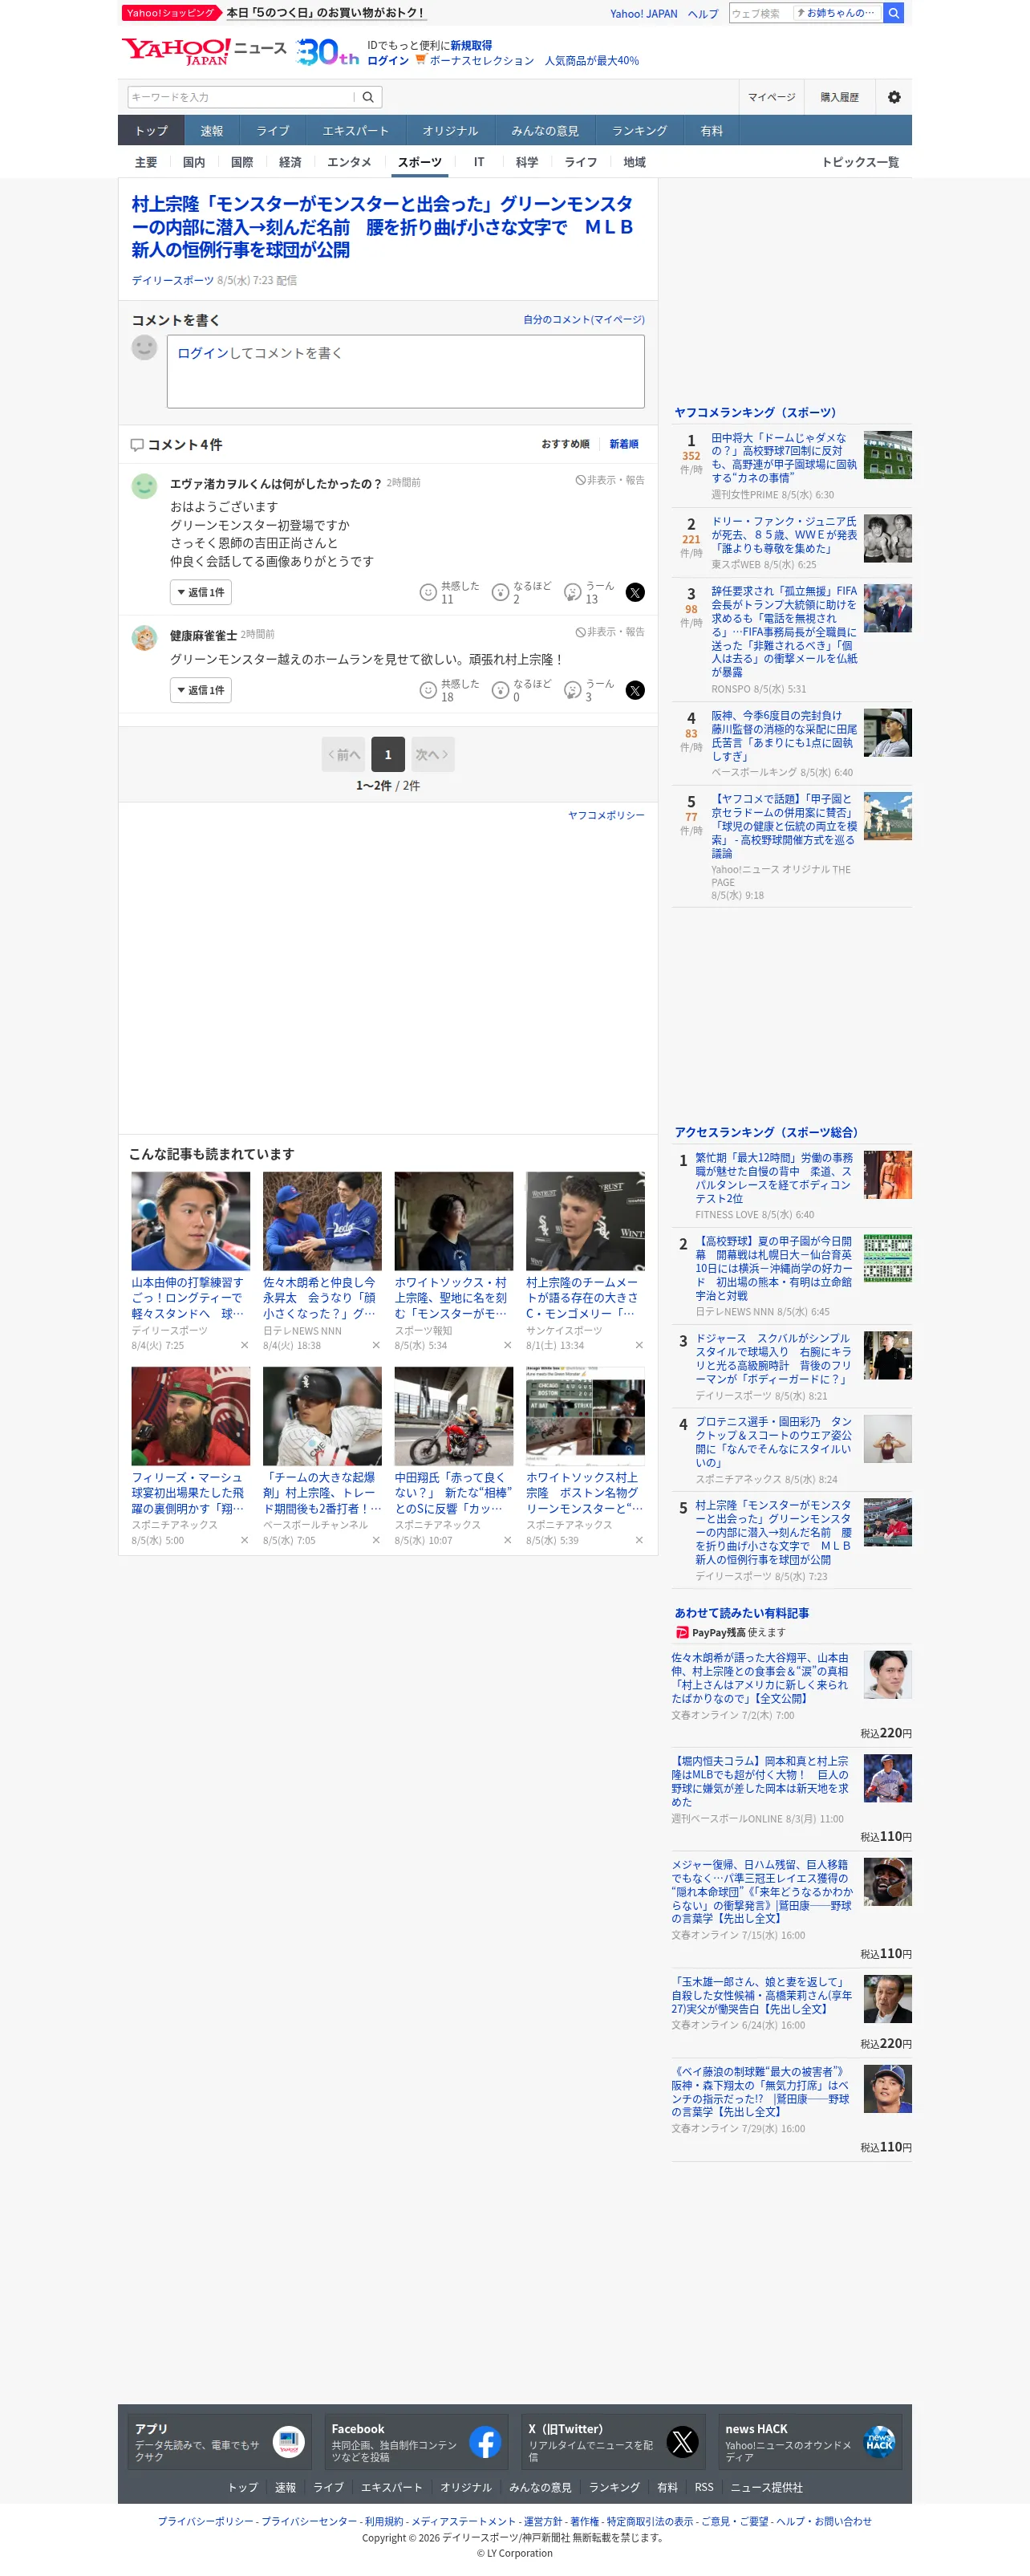The height and width of the screenshot is (2576, 1030).
Task: Click 共感した face icon on second comment
Action: (x=428, y=690)
